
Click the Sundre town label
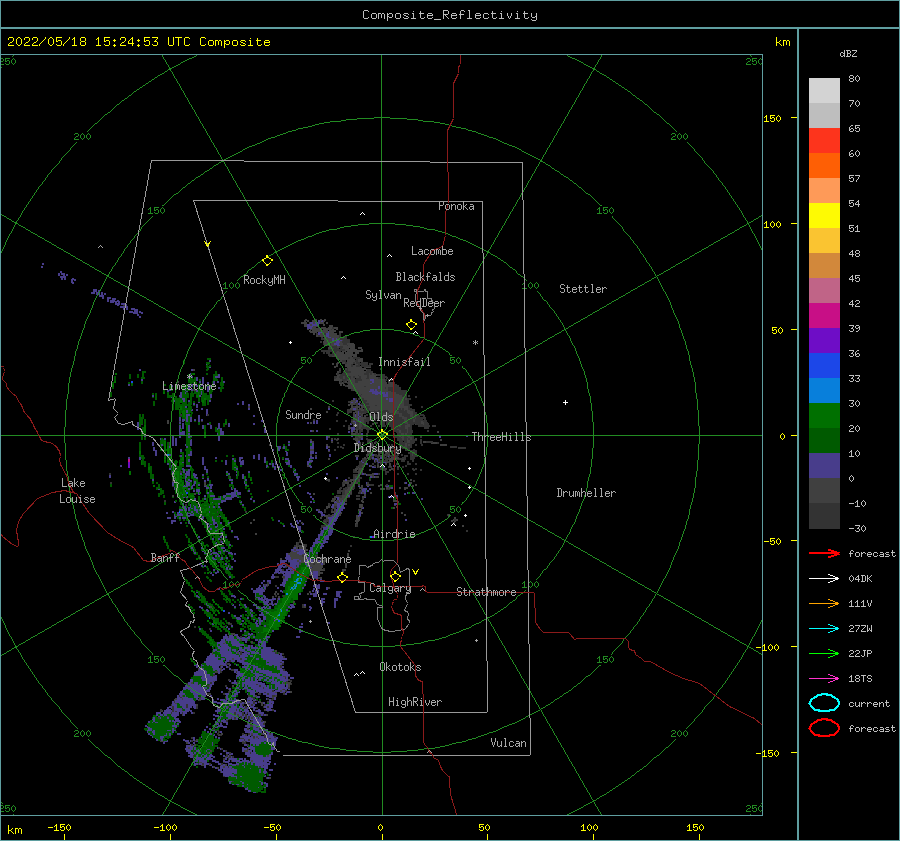click(x=303, y=415)
